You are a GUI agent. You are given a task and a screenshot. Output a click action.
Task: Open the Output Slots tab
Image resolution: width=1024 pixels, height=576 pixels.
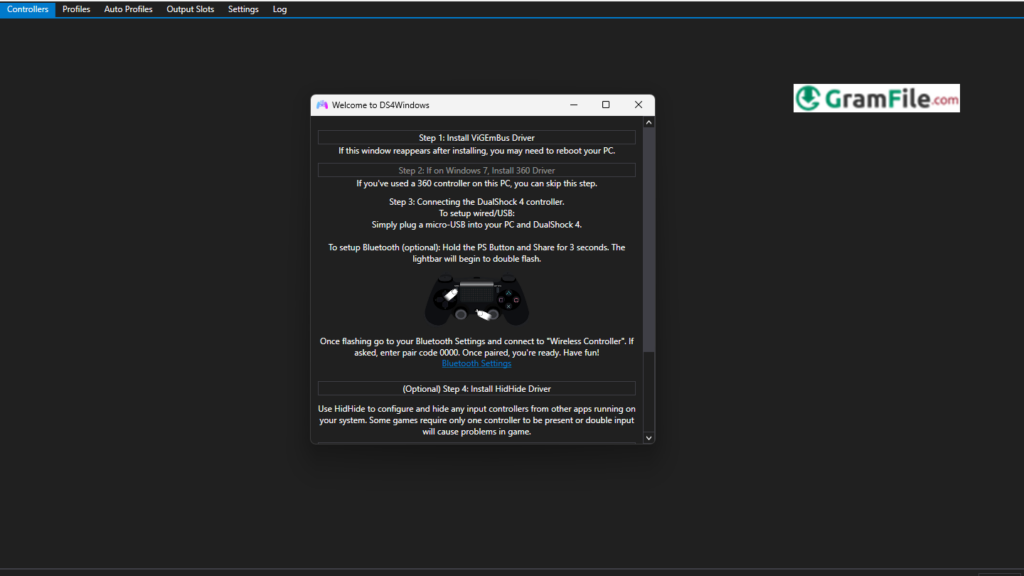tap(190, 8)
